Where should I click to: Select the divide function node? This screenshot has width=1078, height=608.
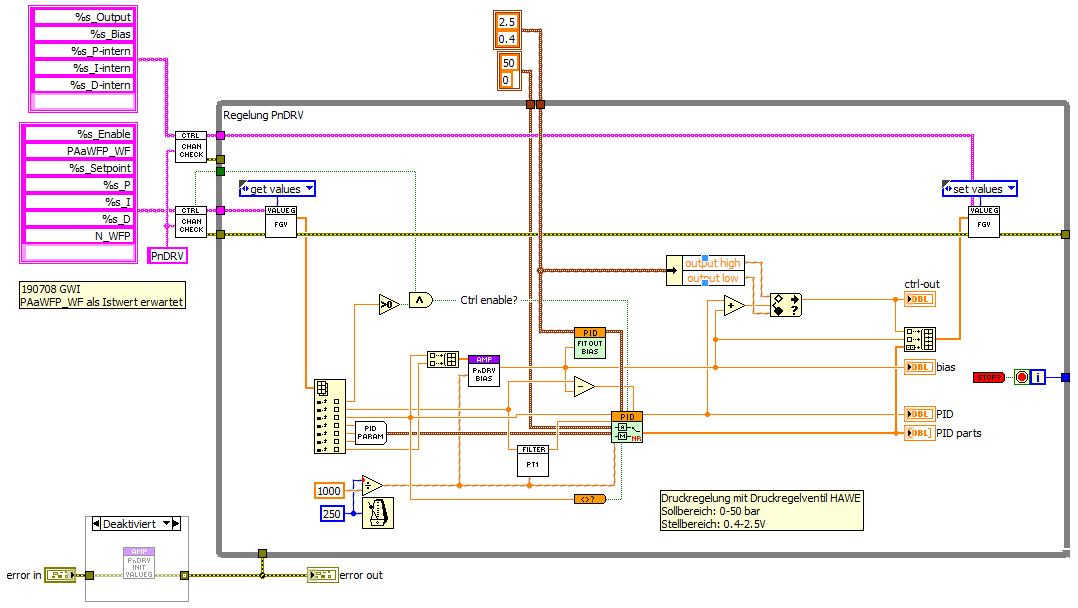pos(372,486)
